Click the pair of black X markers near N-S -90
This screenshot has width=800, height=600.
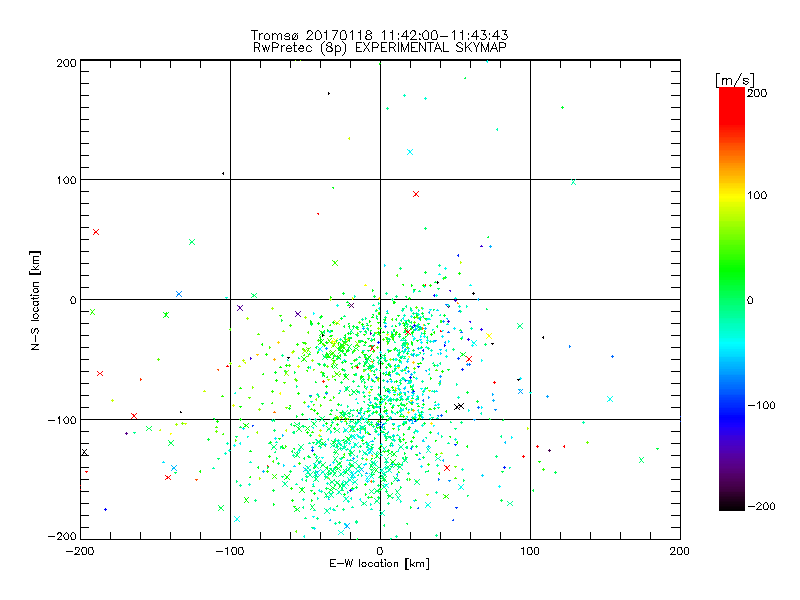tap(459, 406)
